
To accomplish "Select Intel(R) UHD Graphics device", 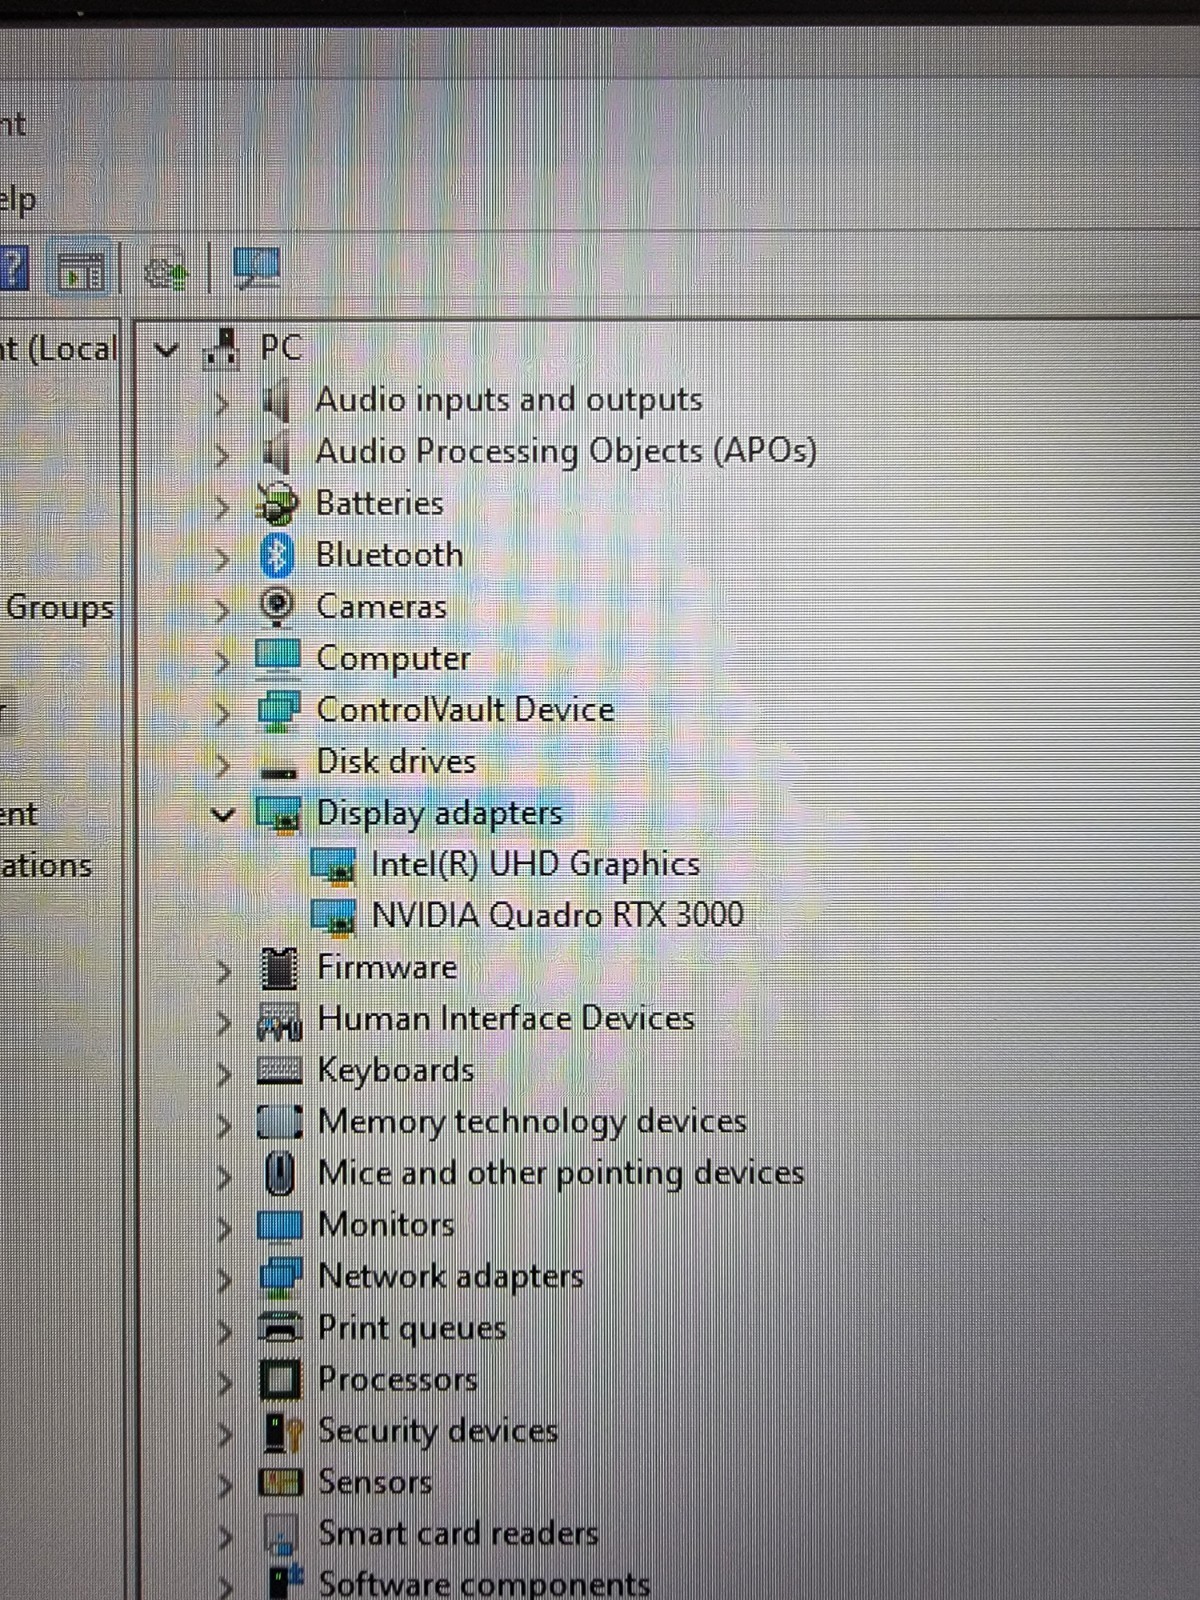I will tap(535, 865).
